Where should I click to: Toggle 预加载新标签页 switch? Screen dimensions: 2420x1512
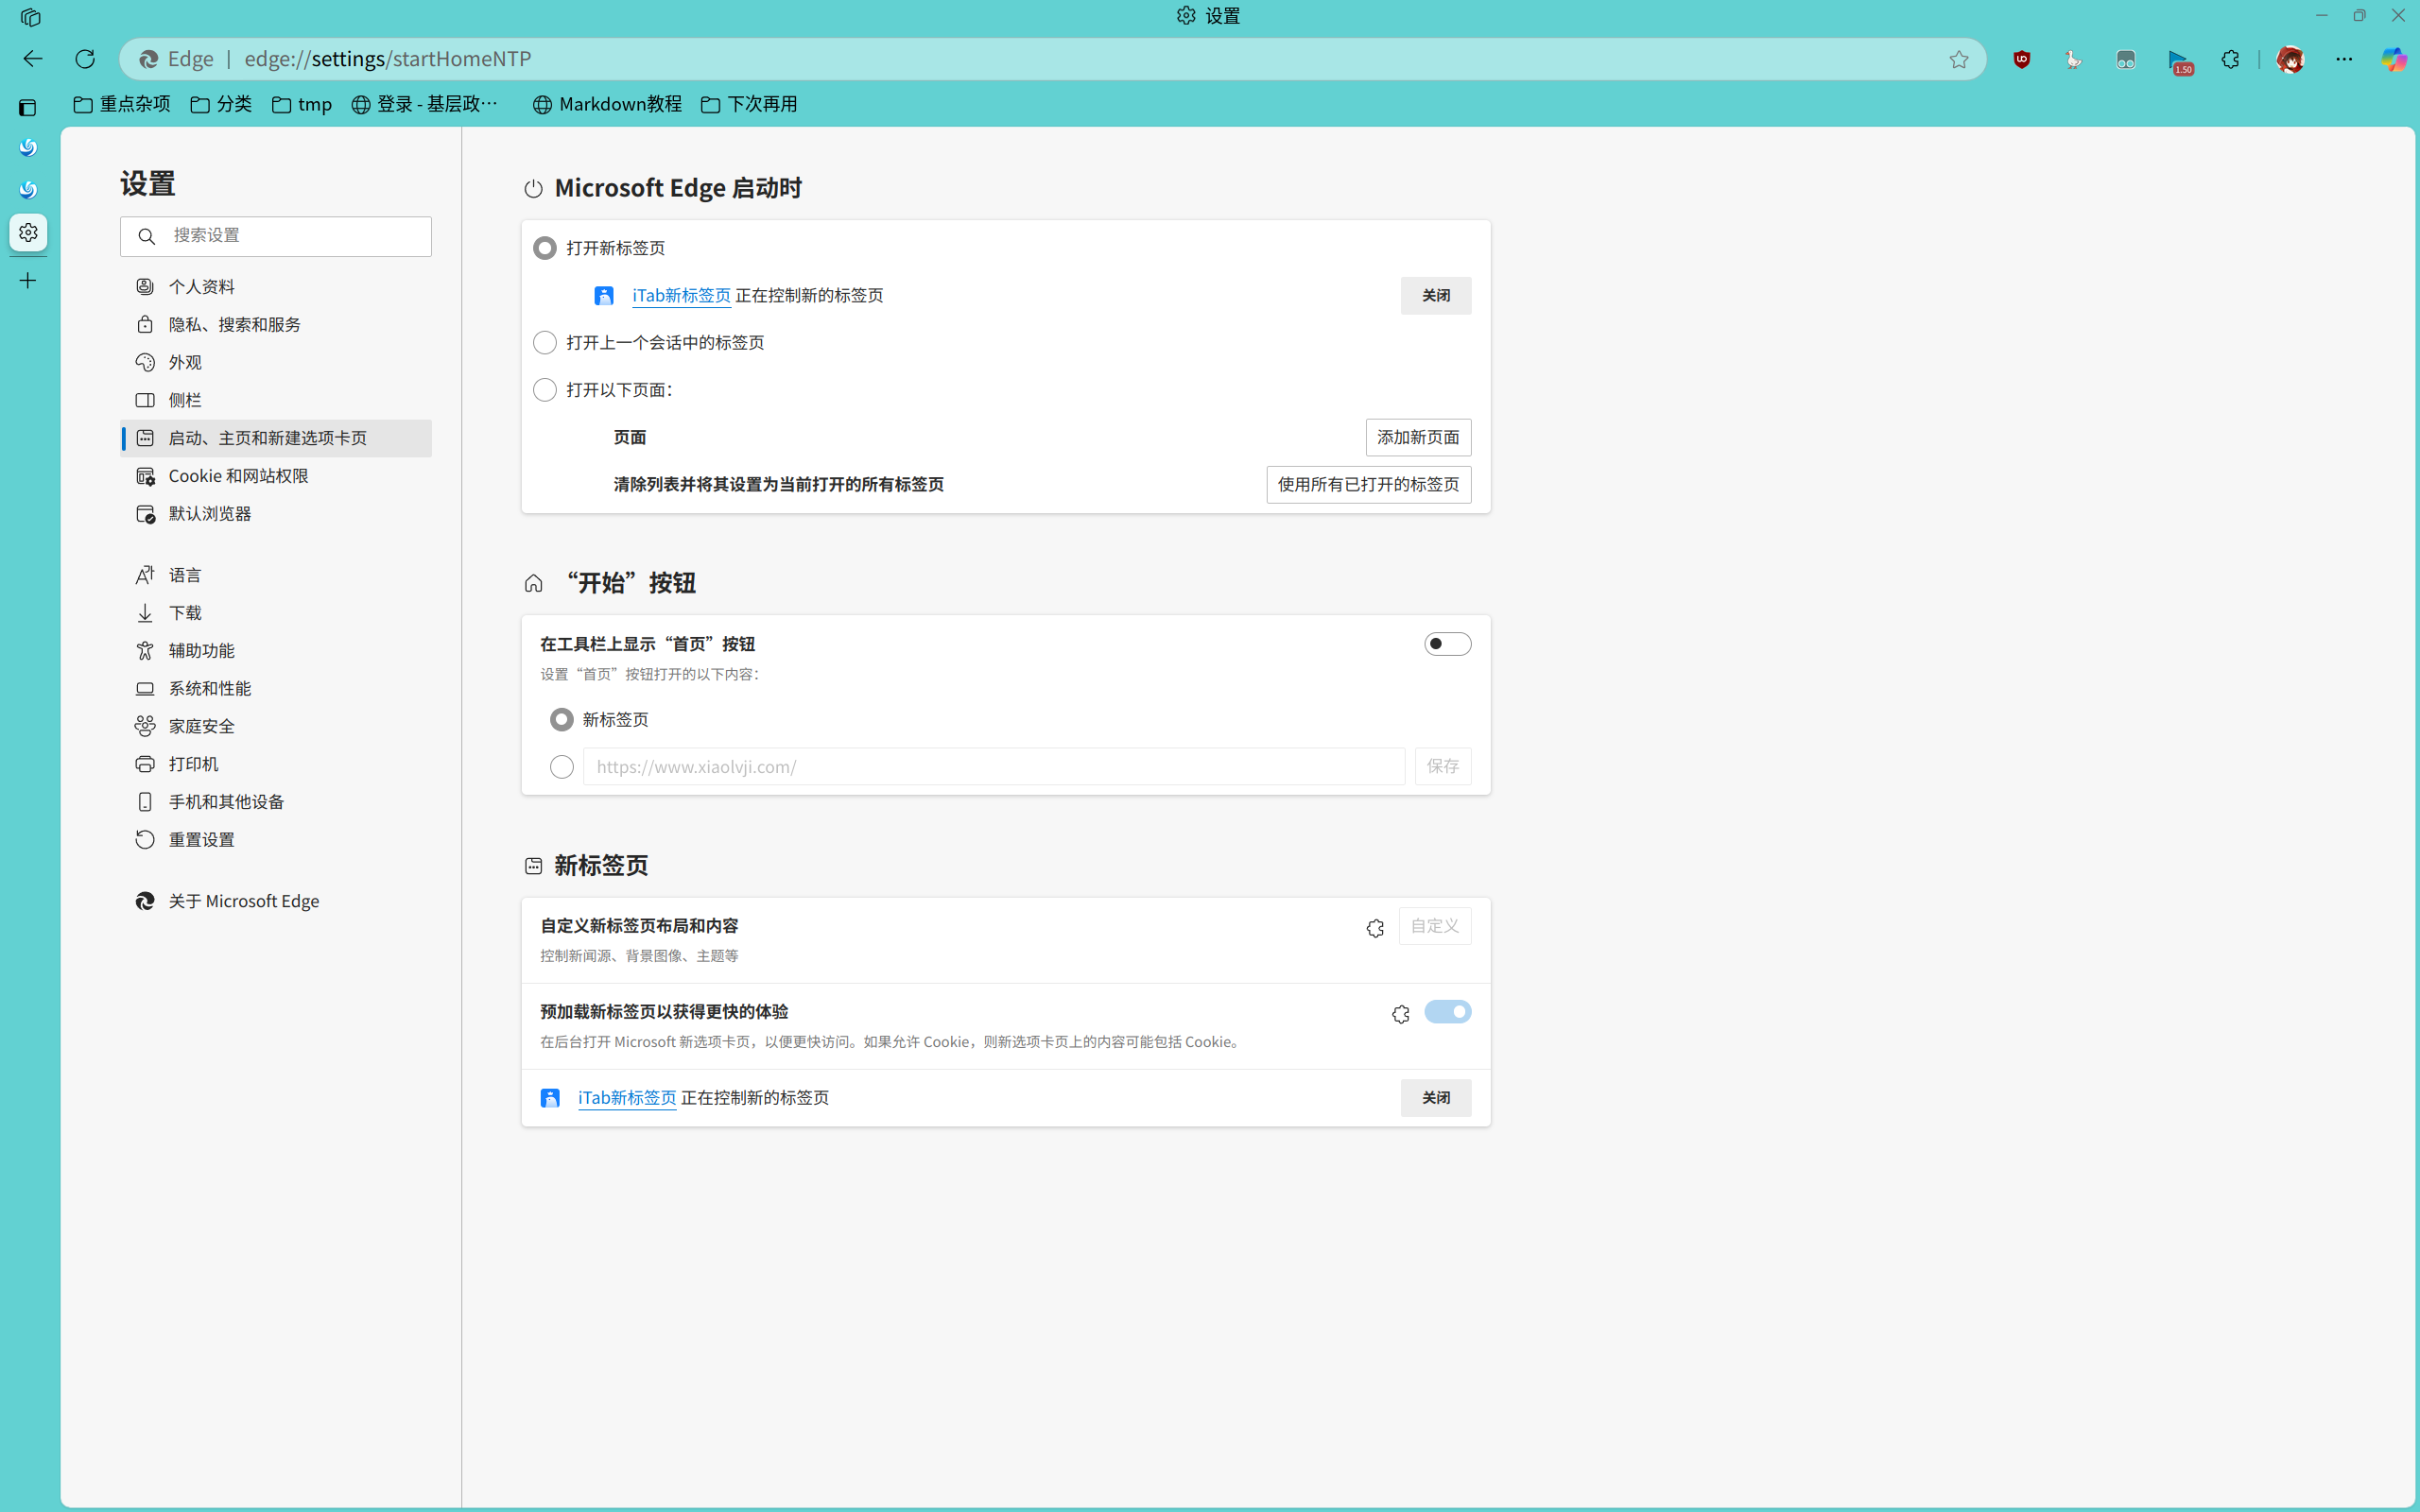(1447, 1012)
